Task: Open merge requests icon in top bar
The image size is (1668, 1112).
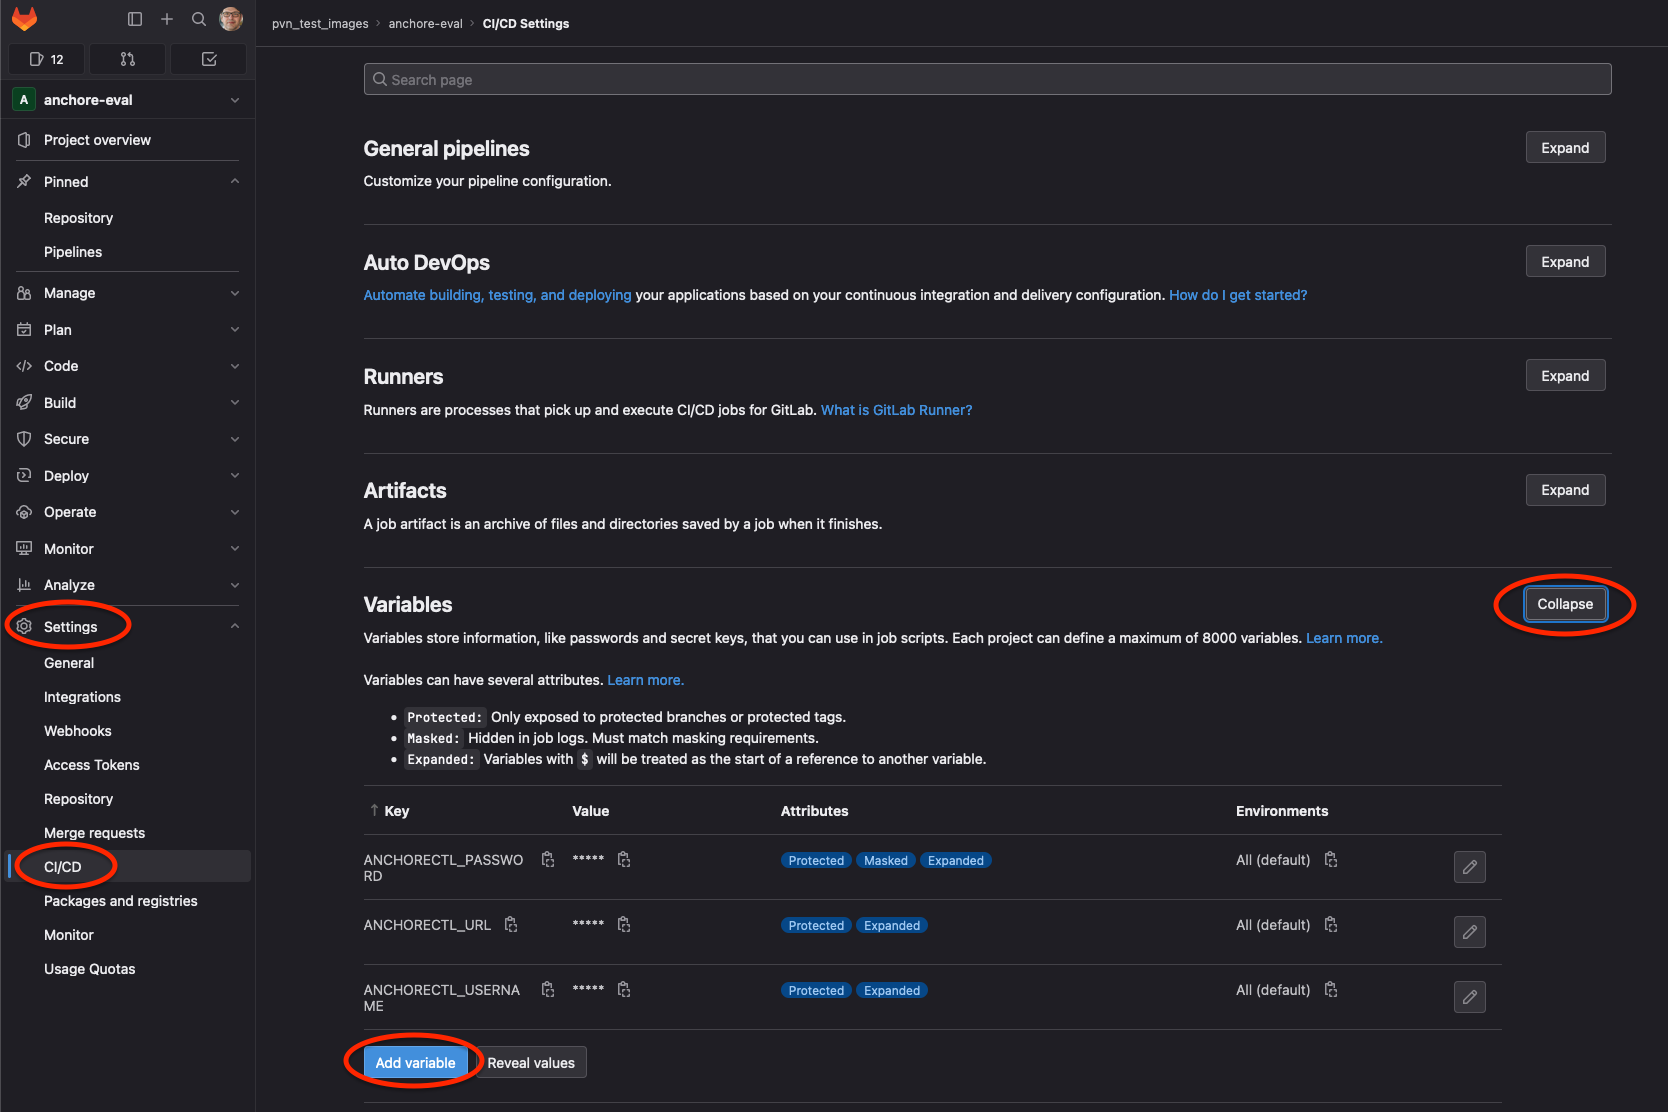Action: pos(127,59)
